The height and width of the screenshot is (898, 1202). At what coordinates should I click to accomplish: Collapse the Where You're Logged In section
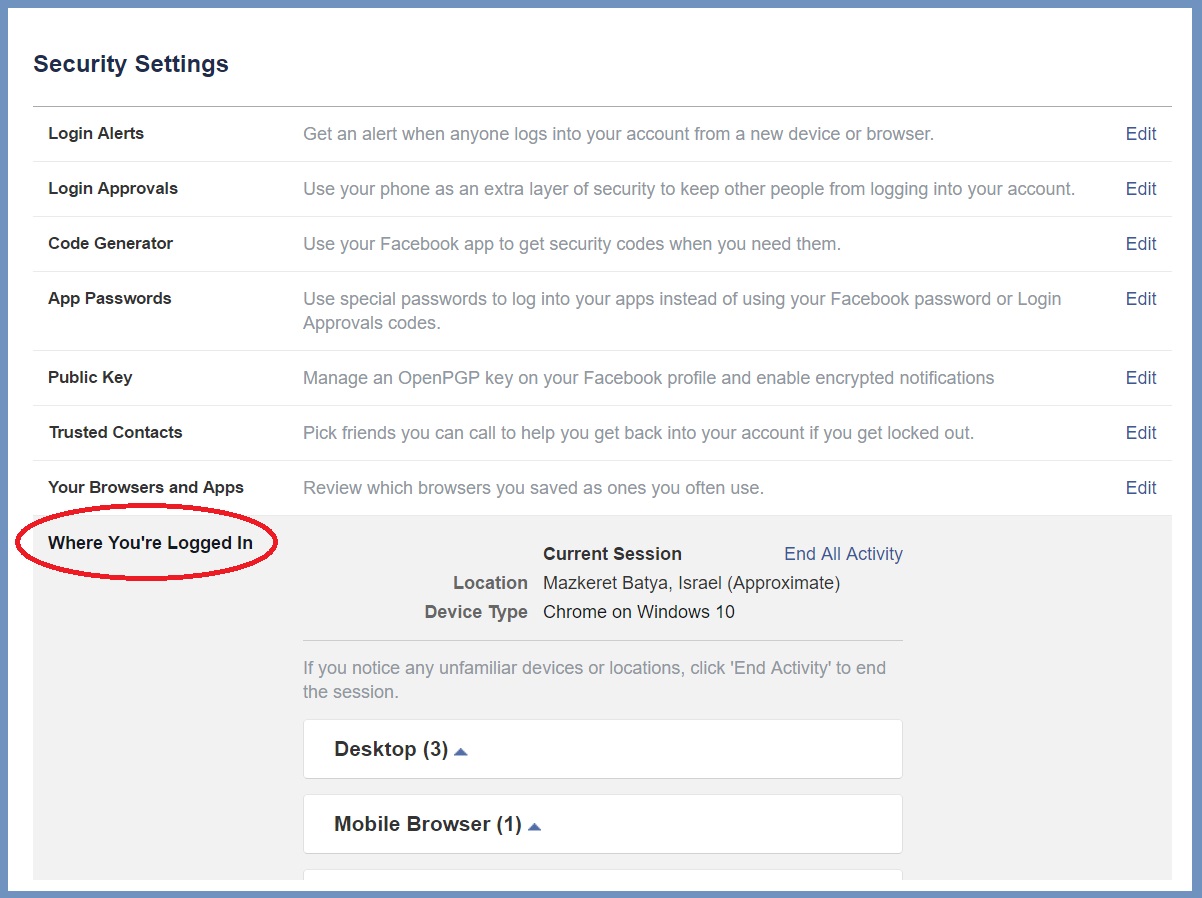click(x=150, y=543)
